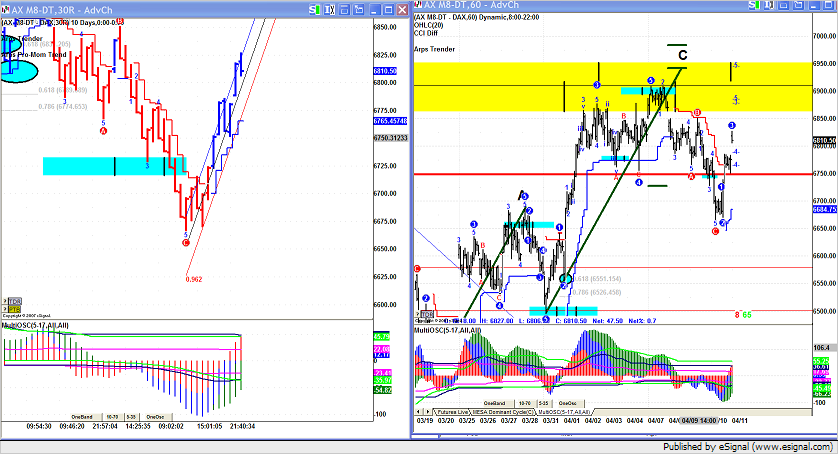This screenshot has height=454, width=838.
Task: Click the yellow highlighted band on right chart
Action: click(x=500, y=75)
